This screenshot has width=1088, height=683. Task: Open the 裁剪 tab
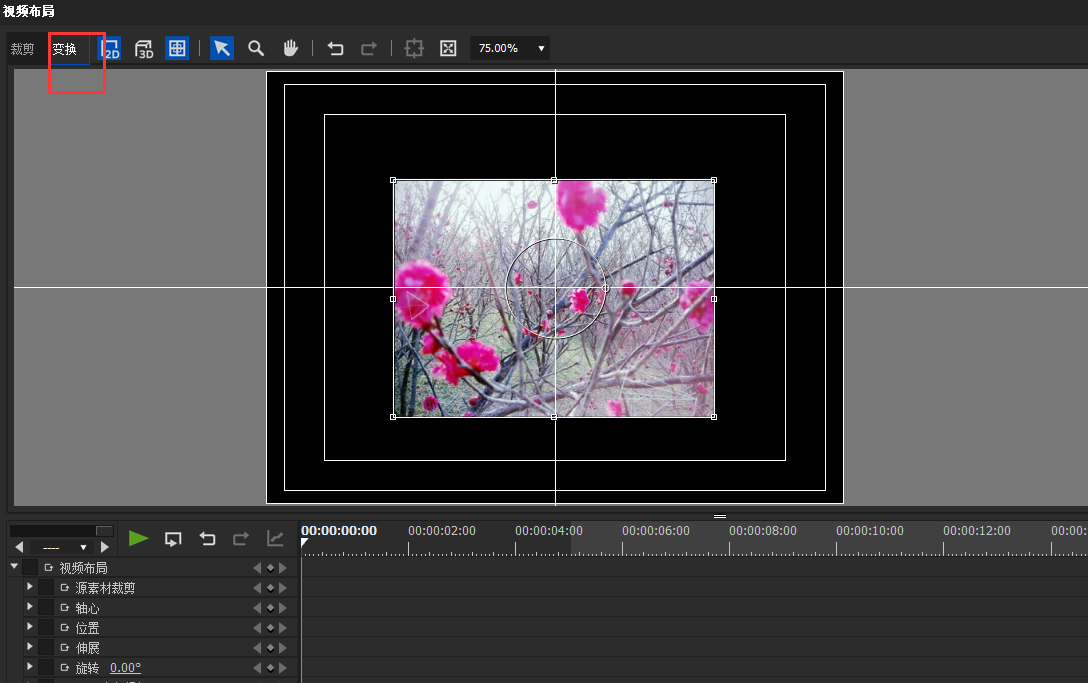pos(22,49)
